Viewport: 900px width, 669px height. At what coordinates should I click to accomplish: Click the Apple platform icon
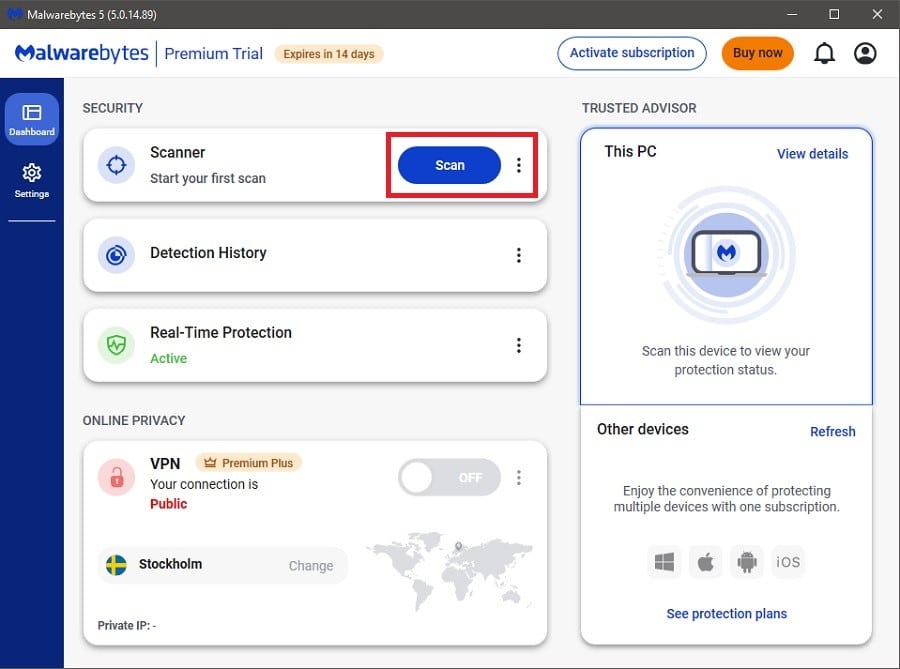pyautogui.click(x=705, y=562)
